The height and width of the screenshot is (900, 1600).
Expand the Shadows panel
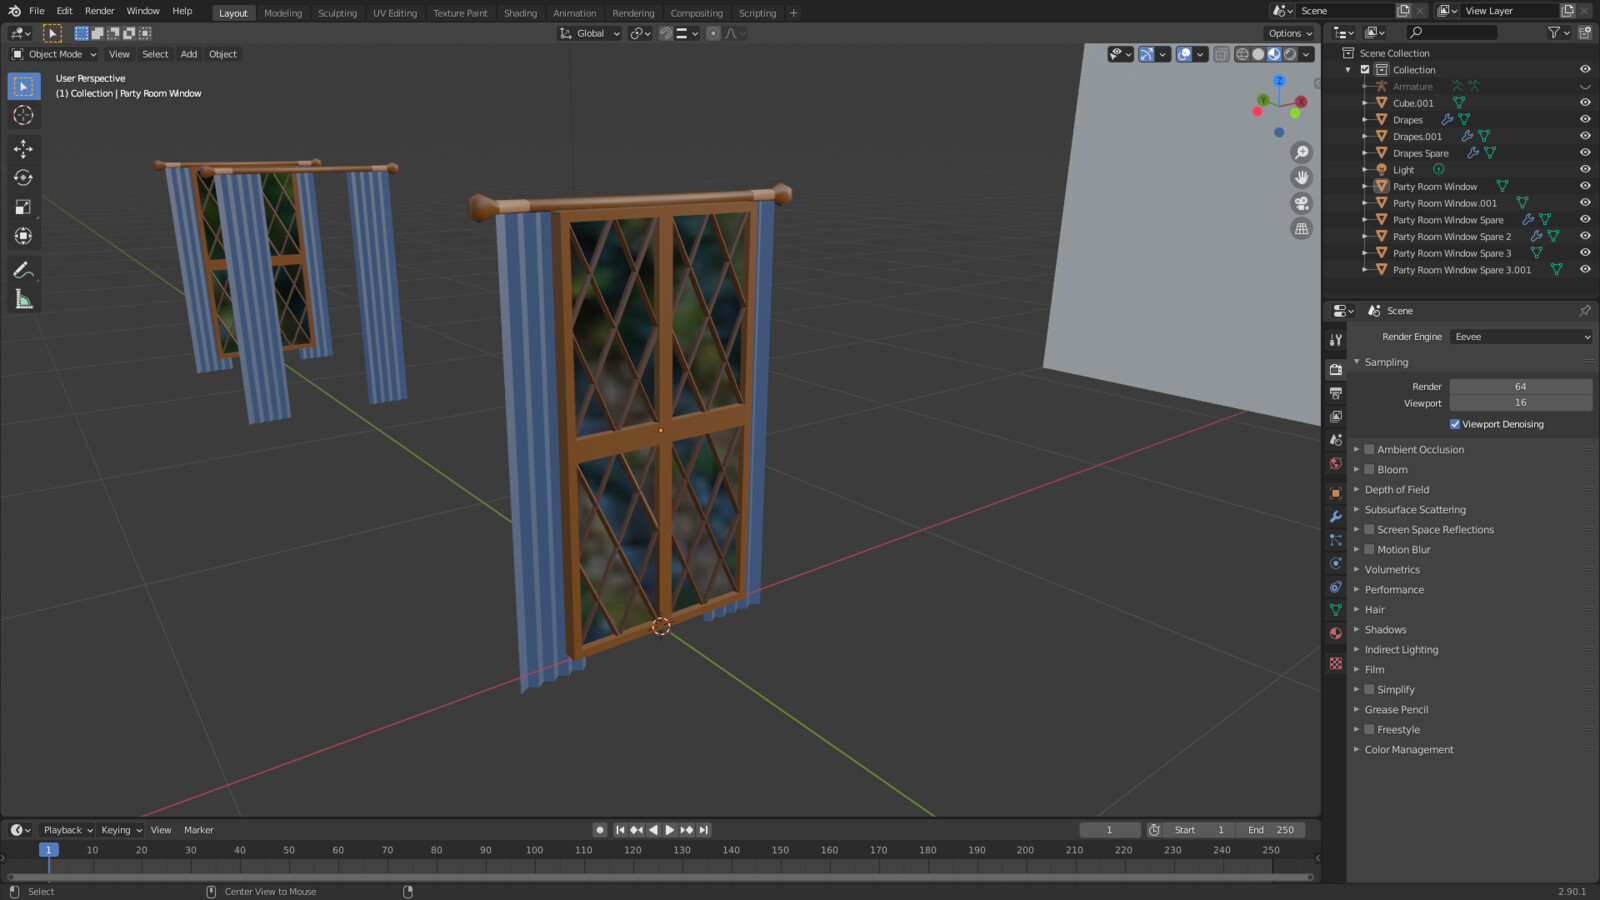[x=1385, y=630]
